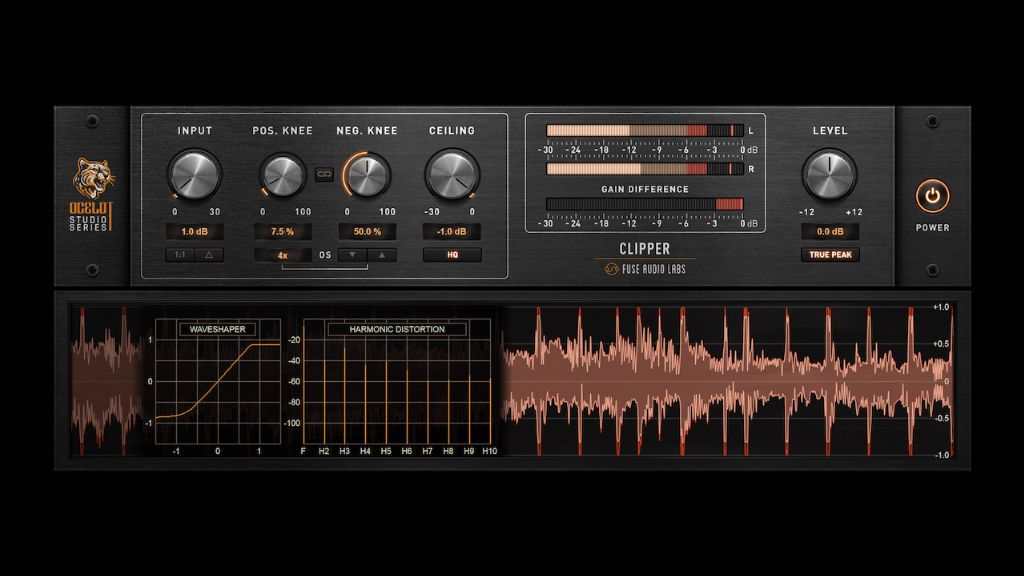
Task: Click the H10 harmonic axis label
Action: click(490, 451)
